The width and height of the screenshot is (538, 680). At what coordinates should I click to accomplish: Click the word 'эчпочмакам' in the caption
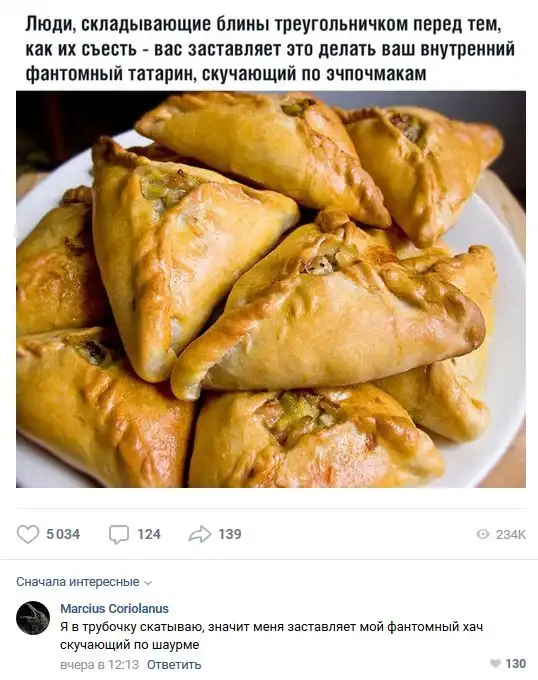[376, 74]
